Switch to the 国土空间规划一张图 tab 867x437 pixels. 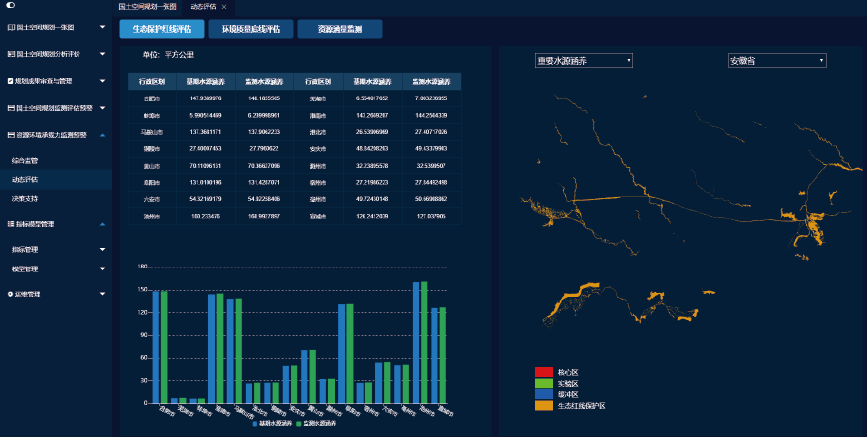146,7
